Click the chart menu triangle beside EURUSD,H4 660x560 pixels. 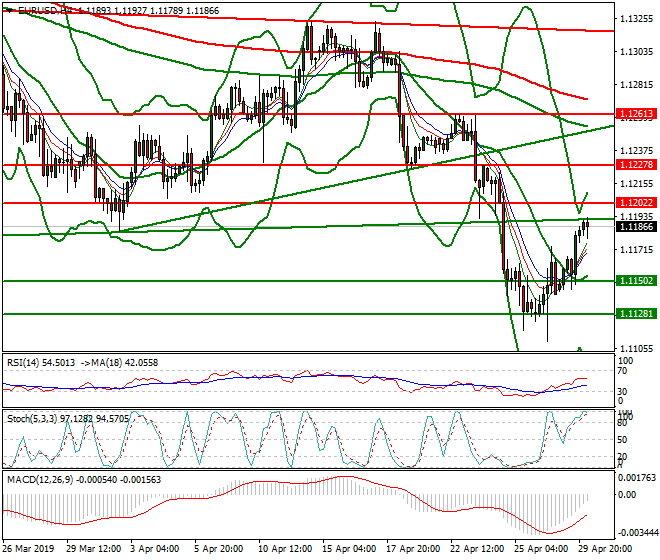[9, 11]
